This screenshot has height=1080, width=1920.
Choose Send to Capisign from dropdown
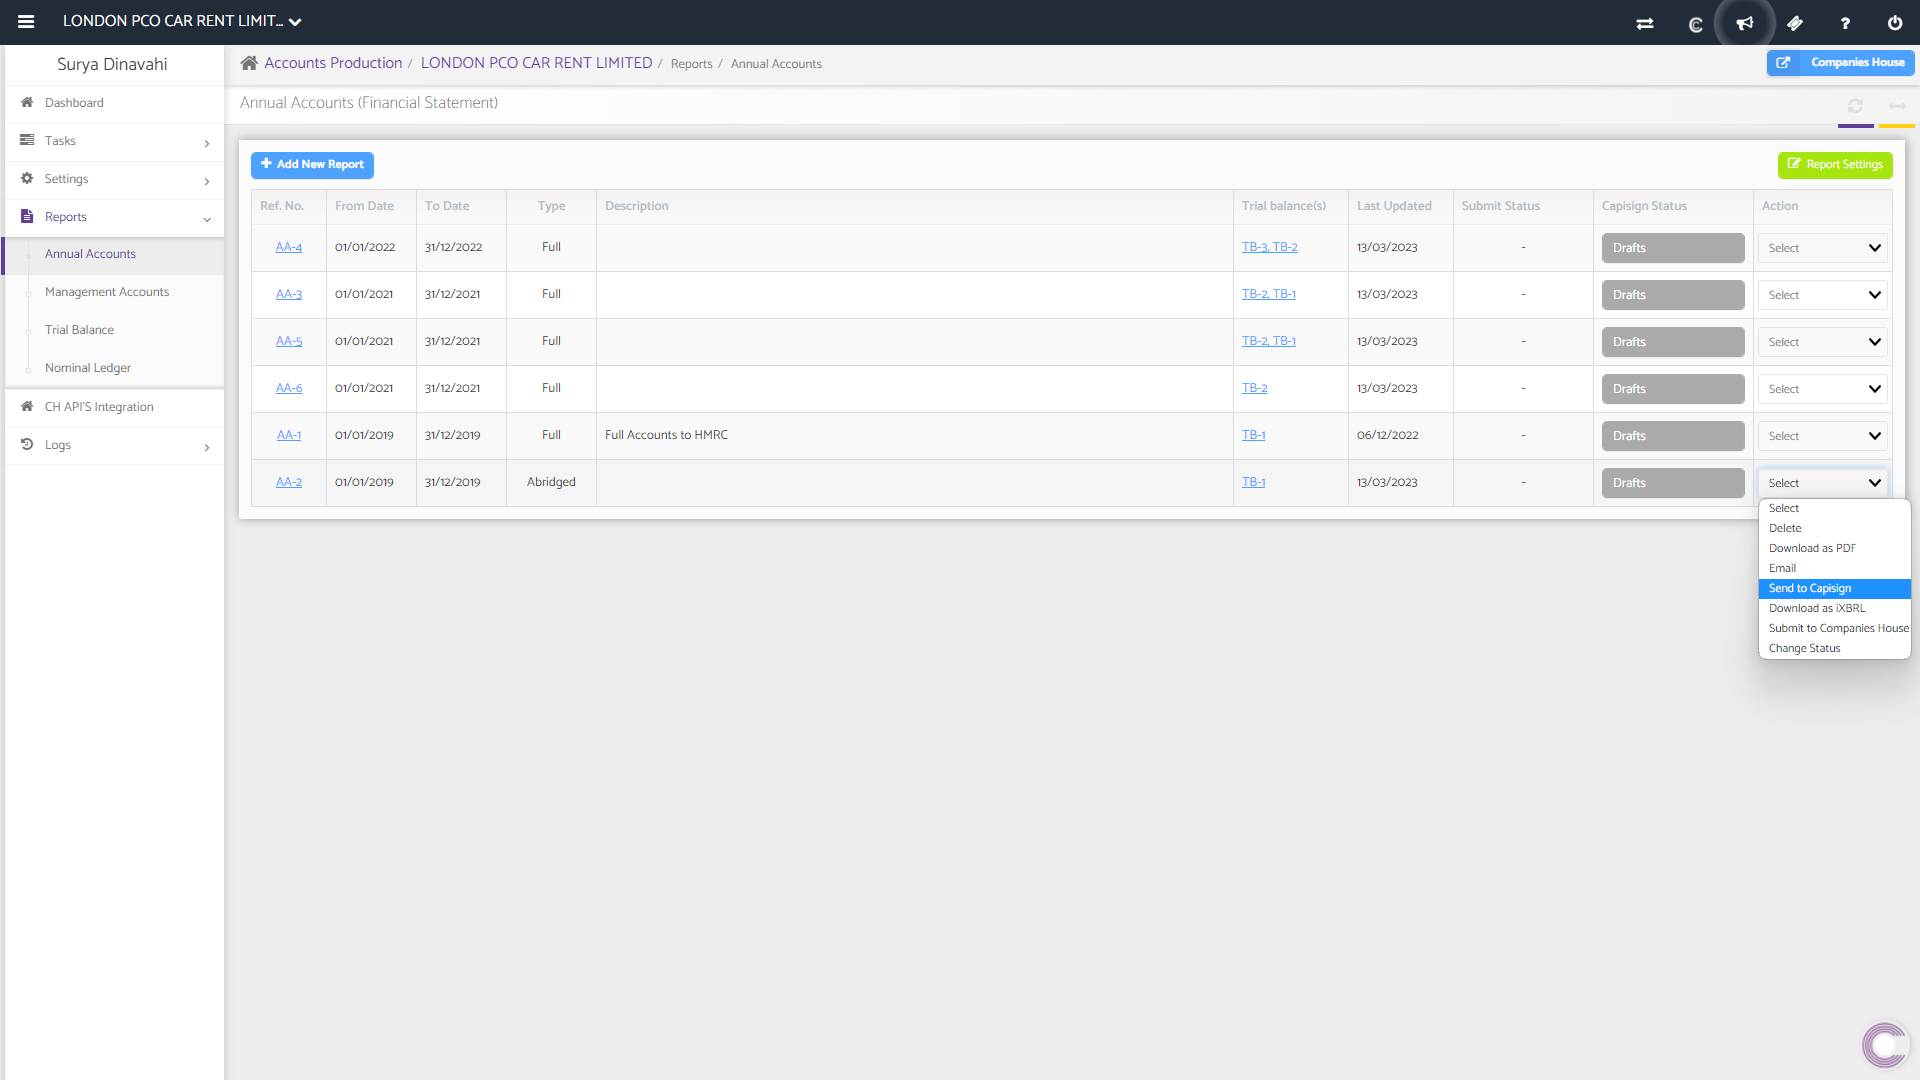point(1810,588)
